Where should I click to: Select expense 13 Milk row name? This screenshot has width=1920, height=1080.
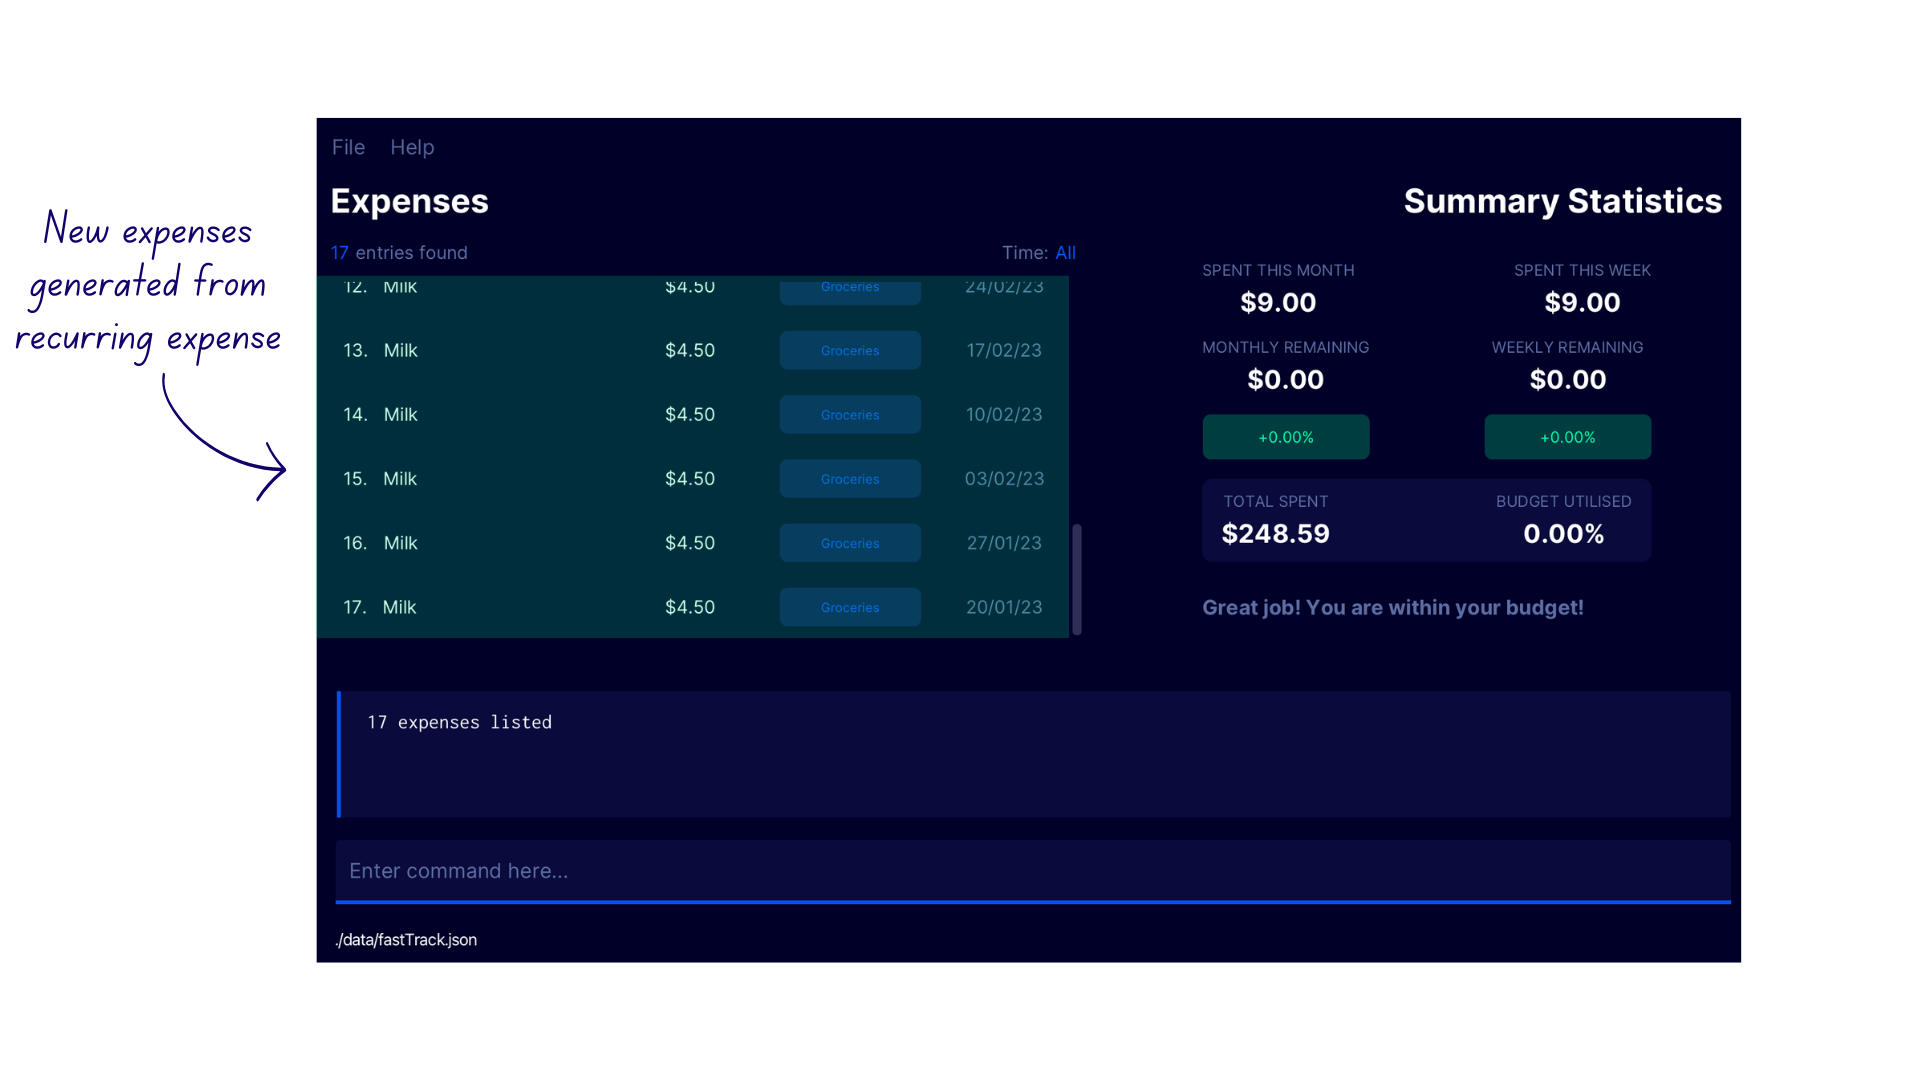point(400,350)
